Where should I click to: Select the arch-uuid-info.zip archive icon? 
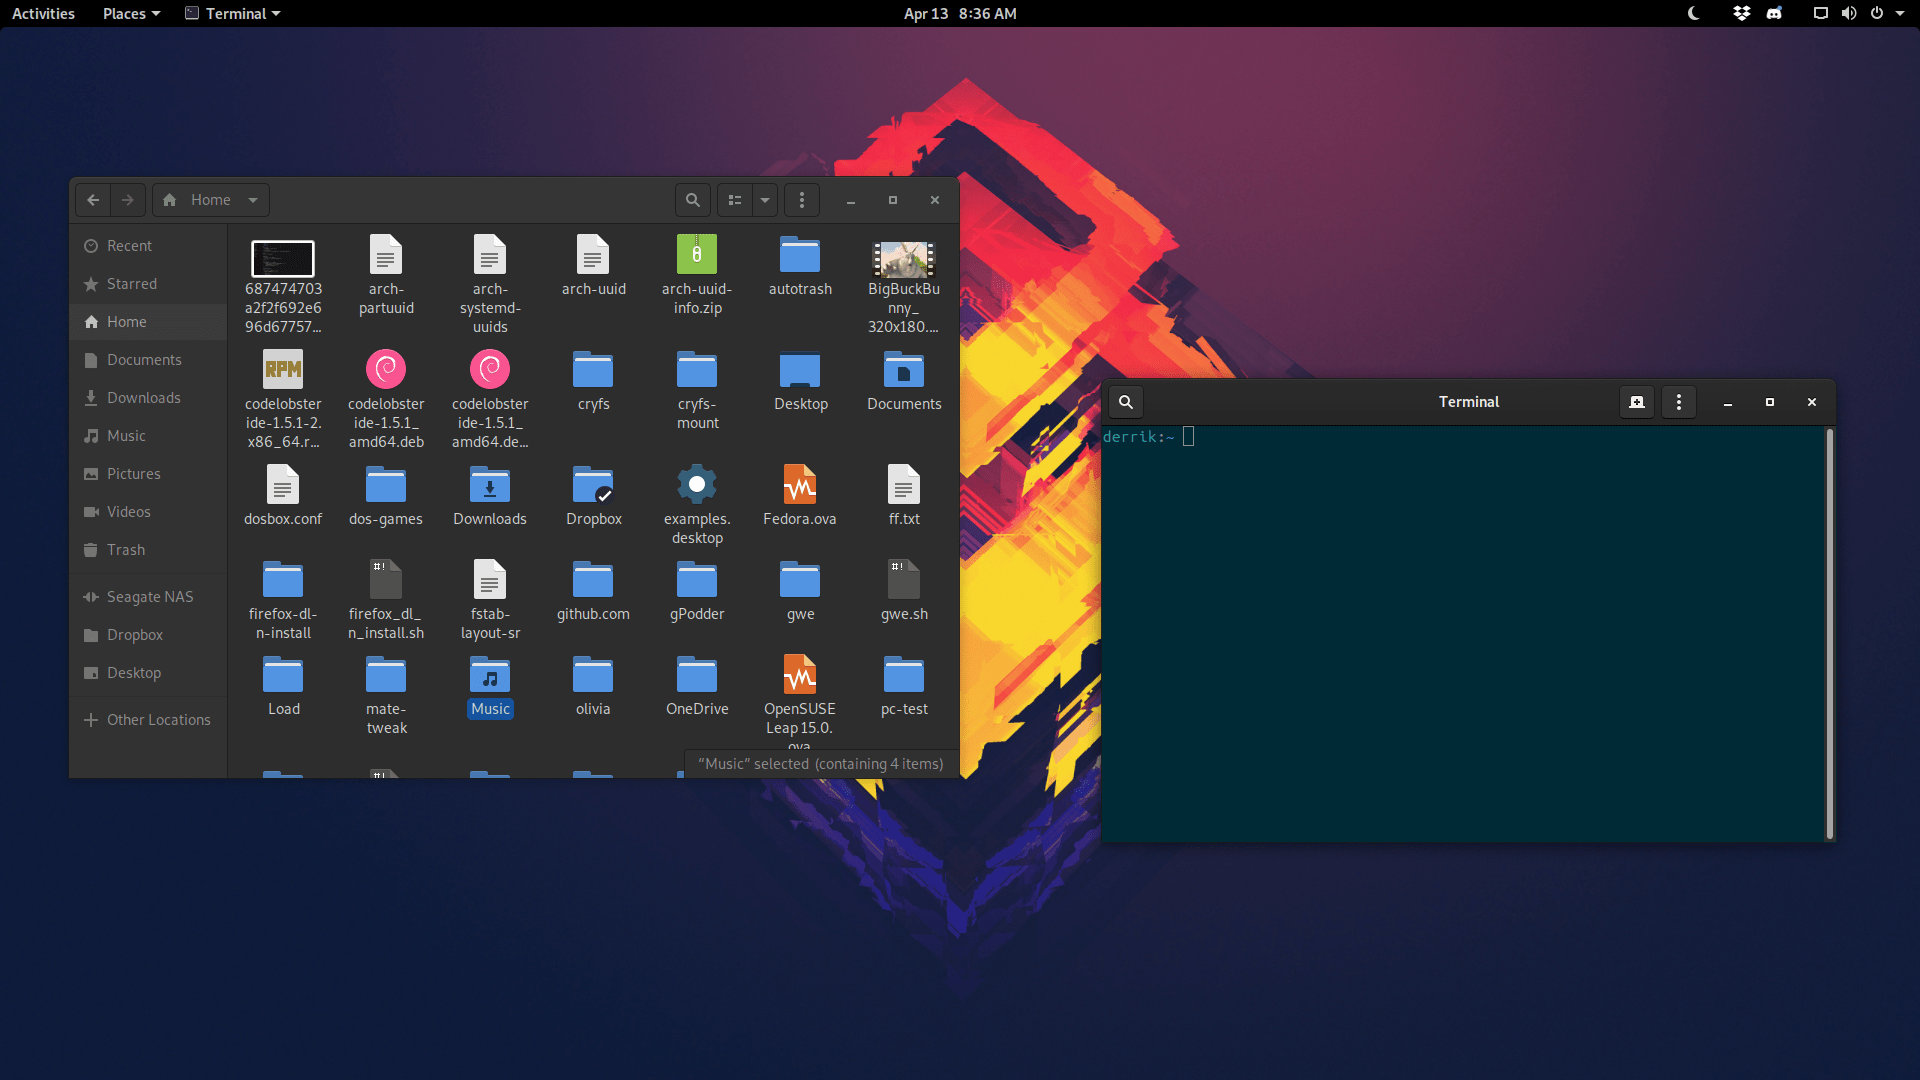click(697, 255)
